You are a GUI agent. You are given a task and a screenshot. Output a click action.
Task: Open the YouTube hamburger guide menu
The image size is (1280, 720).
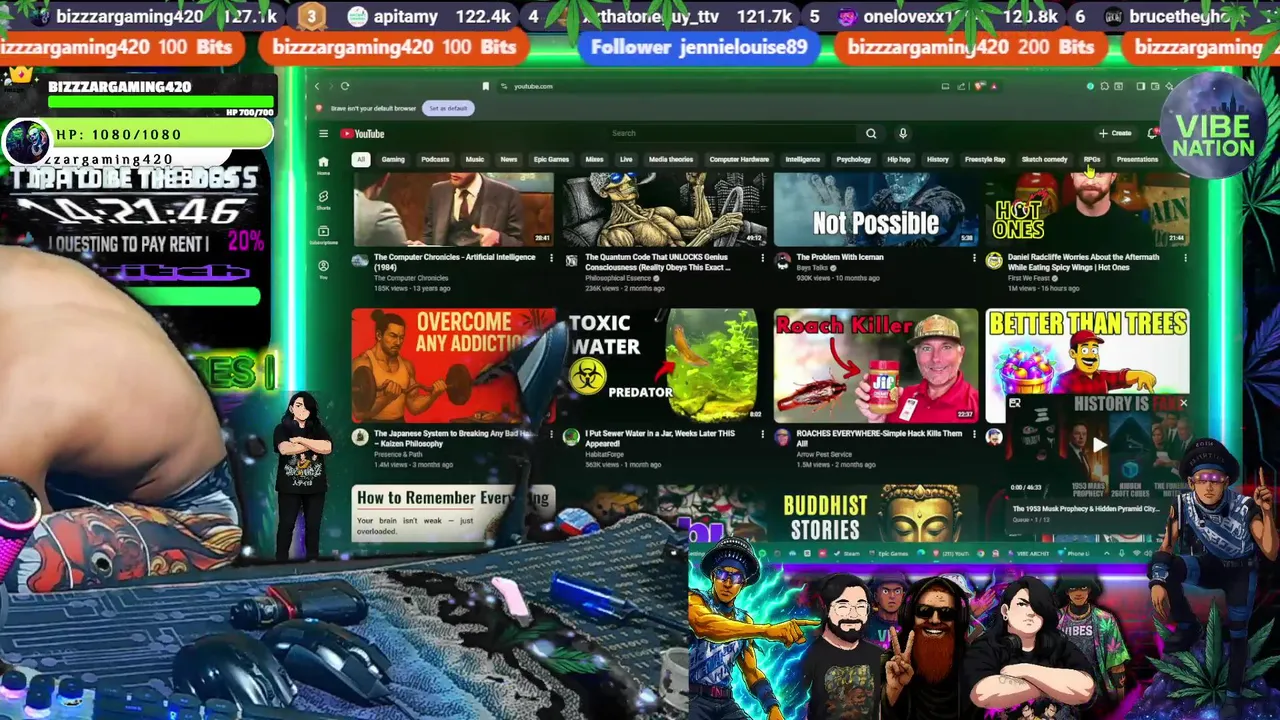(x=323, y=133)
